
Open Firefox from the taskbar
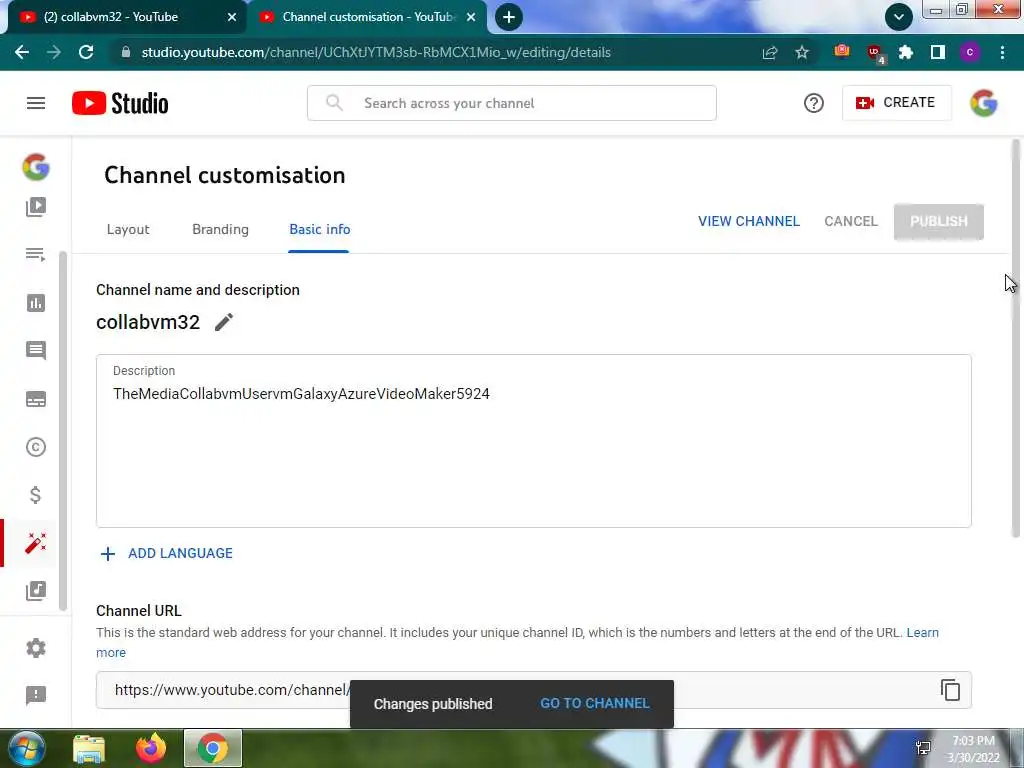151,748
